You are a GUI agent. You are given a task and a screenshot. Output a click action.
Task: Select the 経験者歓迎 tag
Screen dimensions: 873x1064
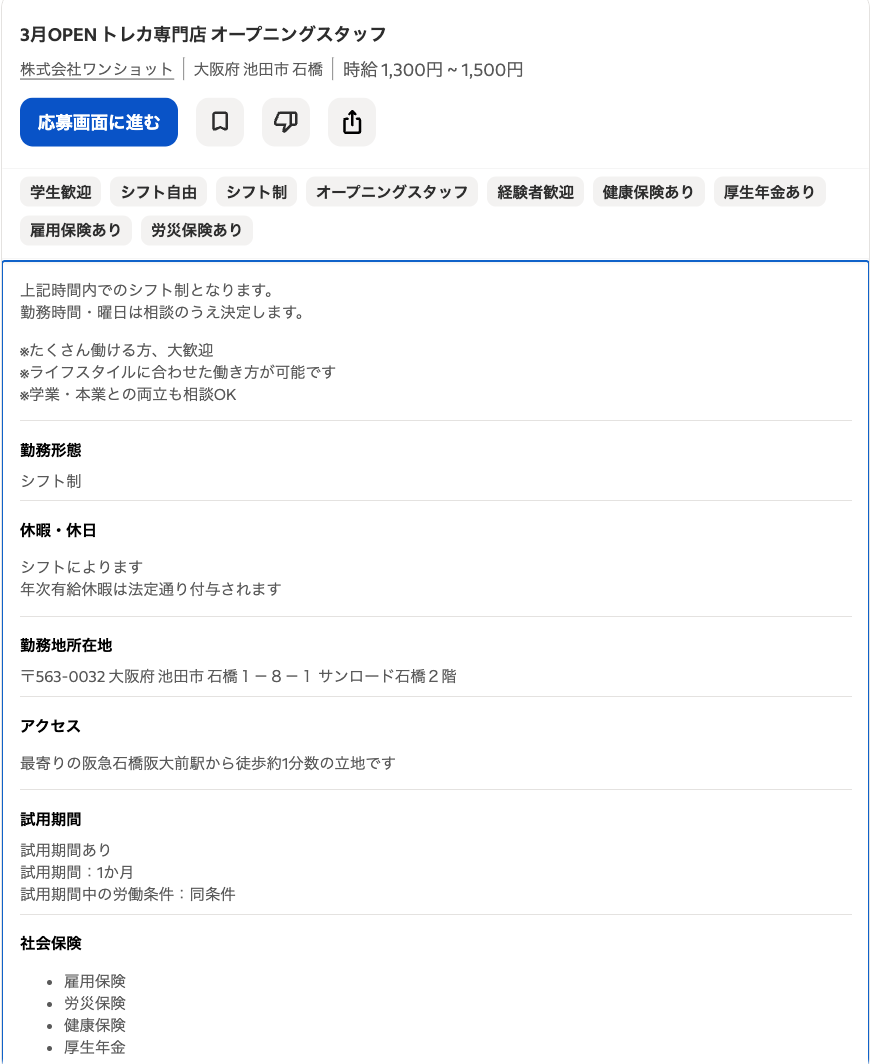(x=536, y=192)
